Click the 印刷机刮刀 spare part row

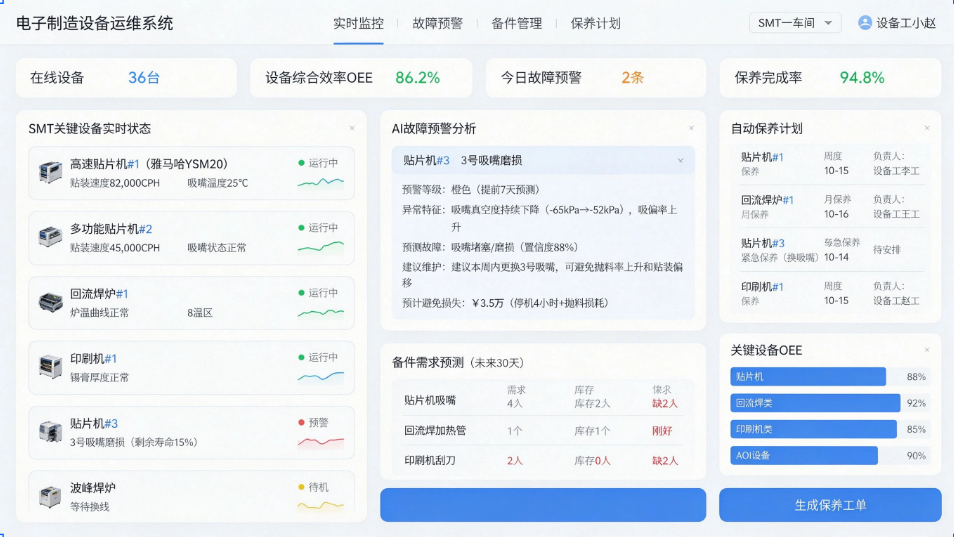(543, 460)
